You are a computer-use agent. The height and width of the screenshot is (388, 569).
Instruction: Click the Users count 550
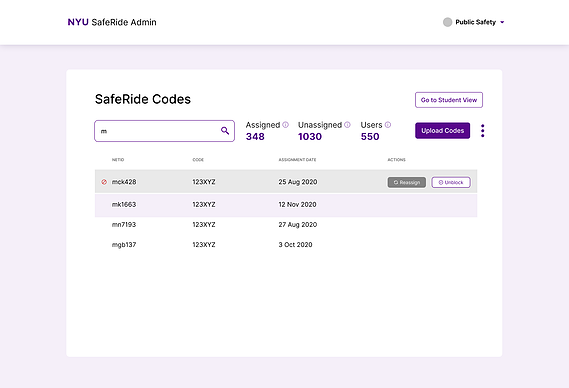click(370, 136)
